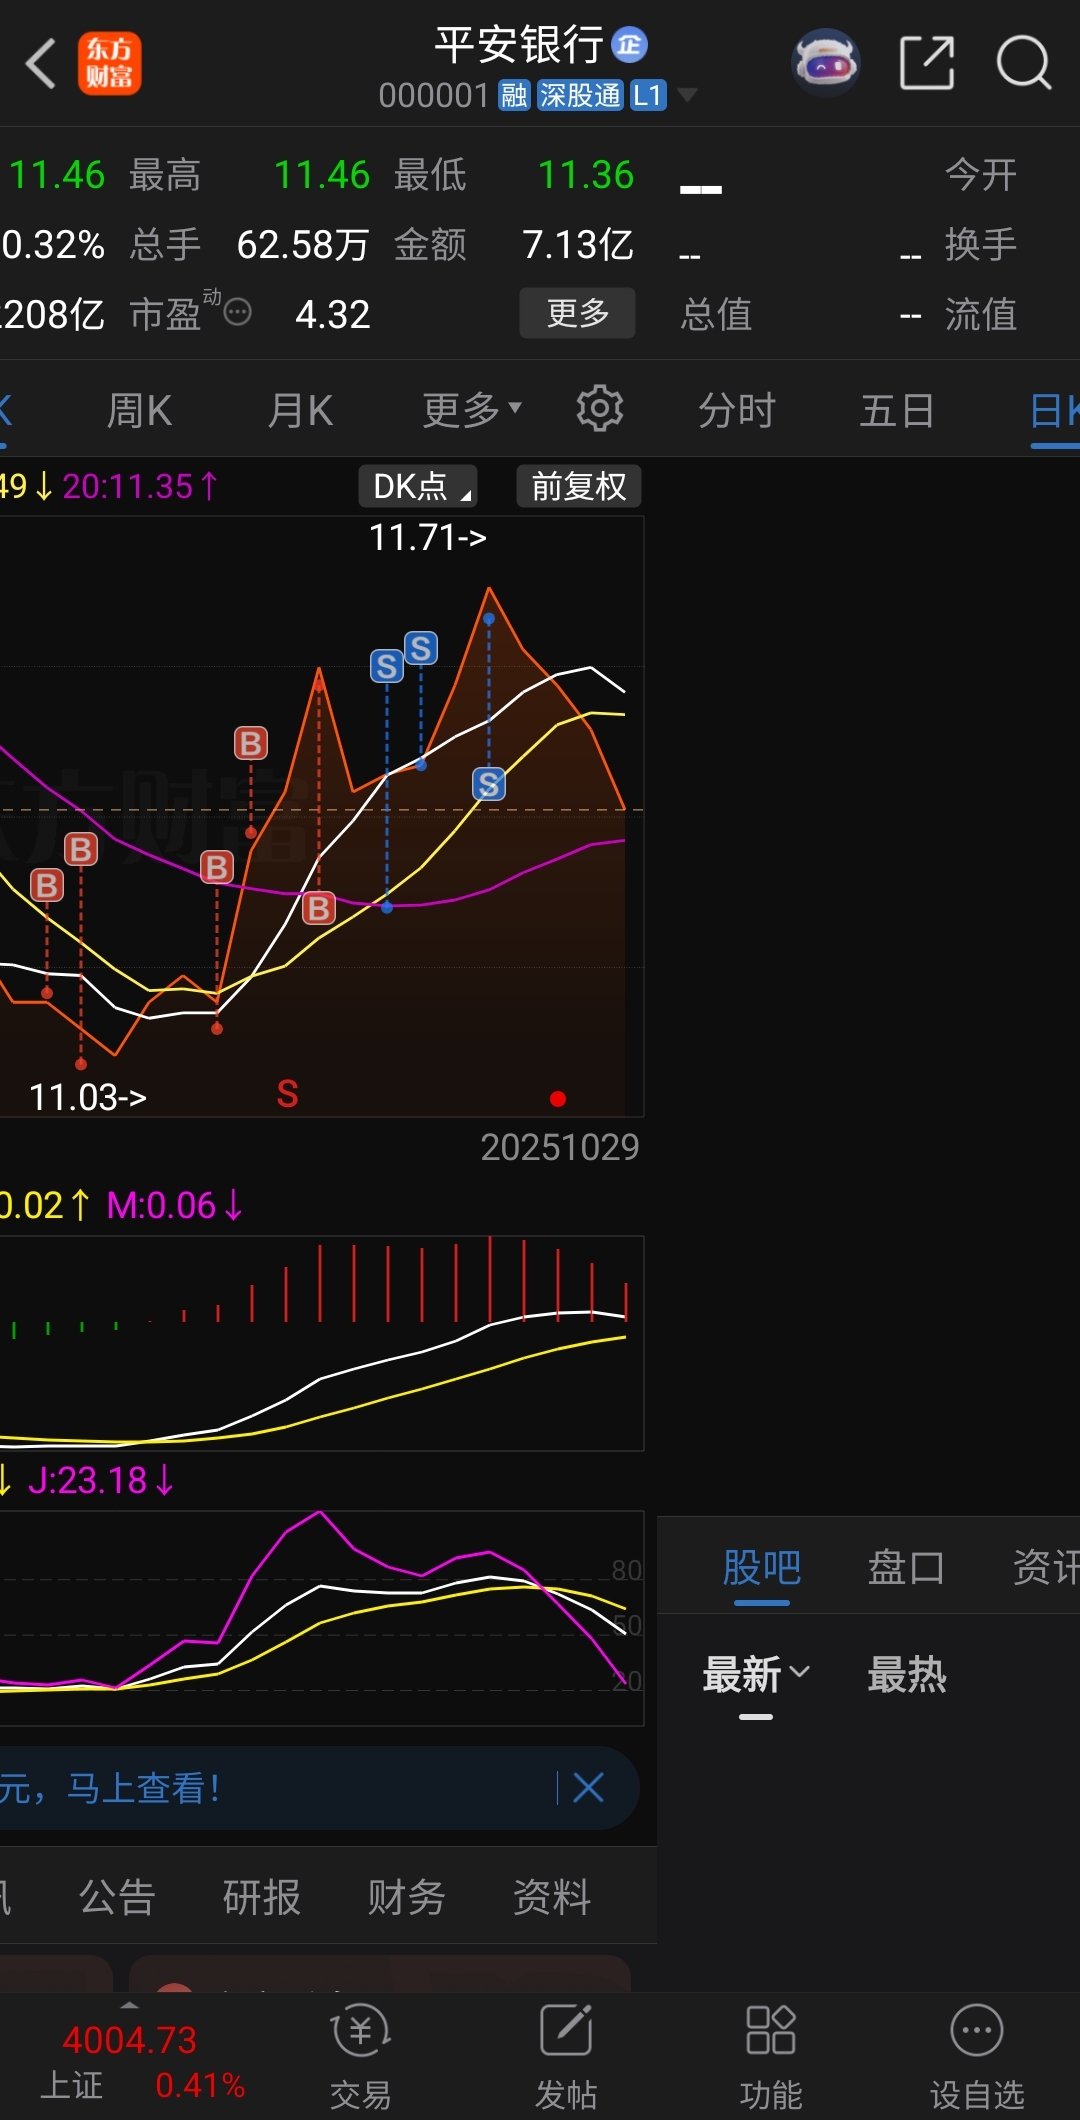The image size is (1080, 2120).
Task: Switch to 盘口 tab
Action: (906, 1566)
